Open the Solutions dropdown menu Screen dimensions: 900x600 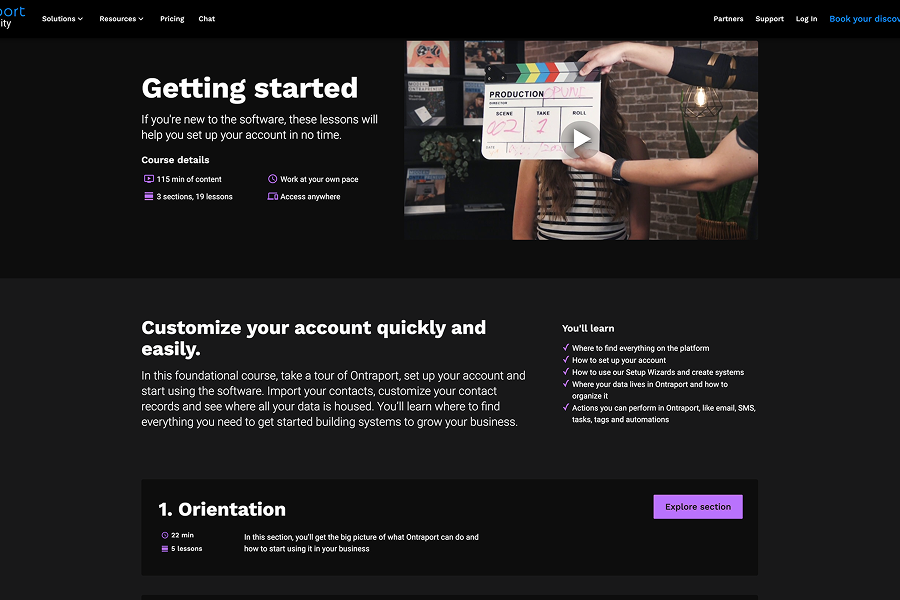point(63,19)
